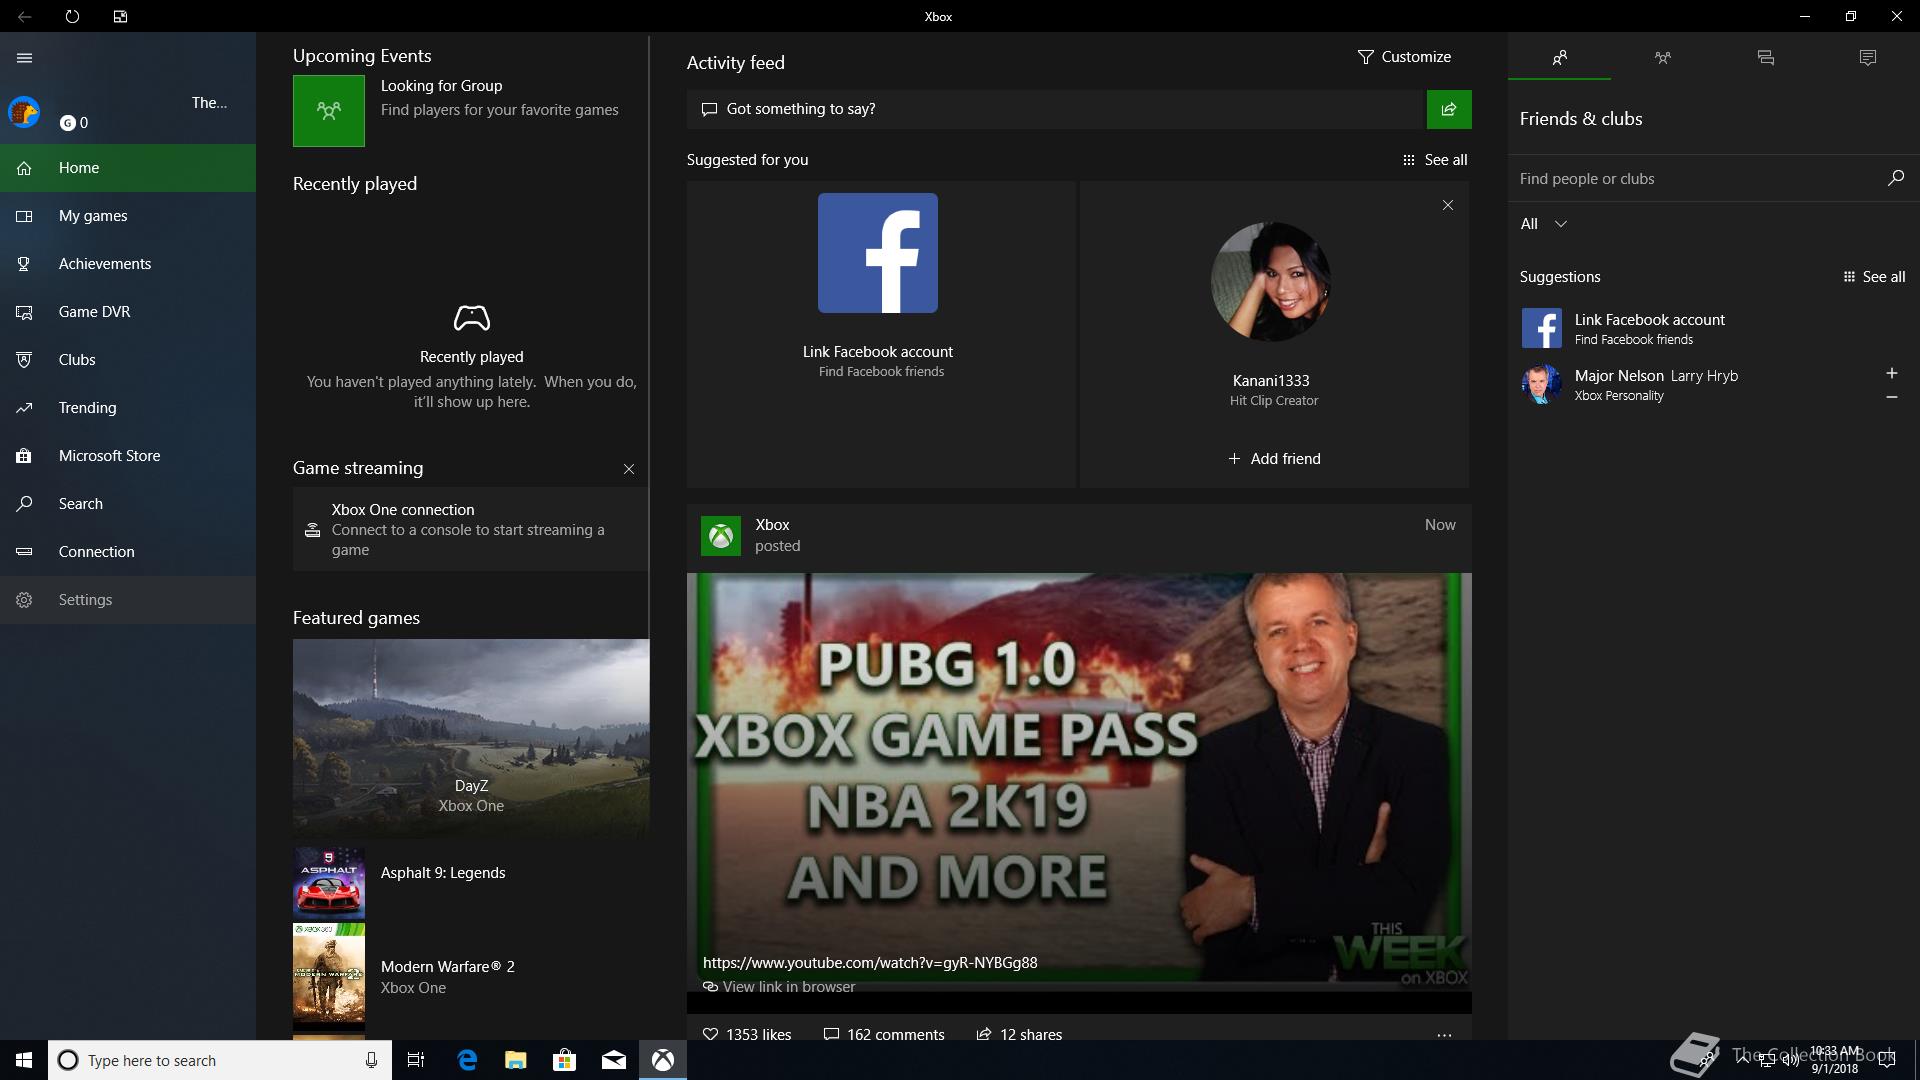Switch to the Activity alerts tab icon

pyautogui.click(x=1868, y=58)
